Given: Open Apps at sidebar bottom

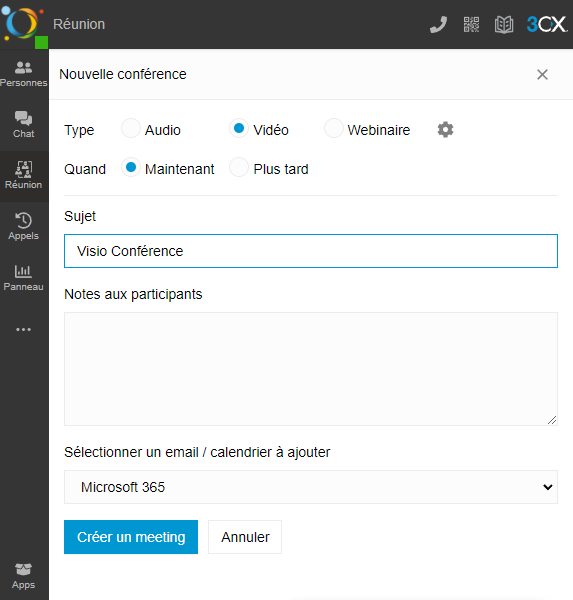Looking at the screenshot, I should point(24,576).
